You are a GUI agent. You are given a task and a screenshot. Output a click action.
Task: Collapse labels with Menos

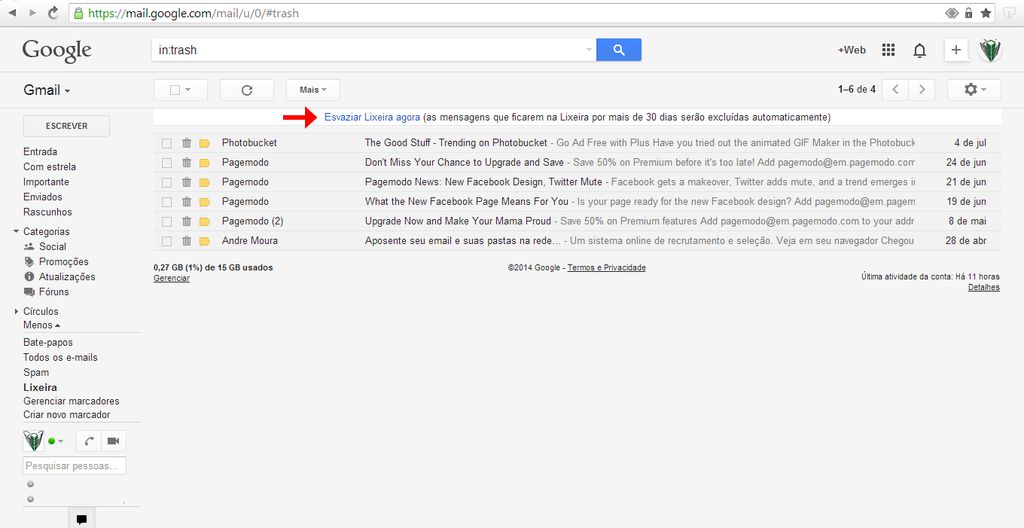42,325
